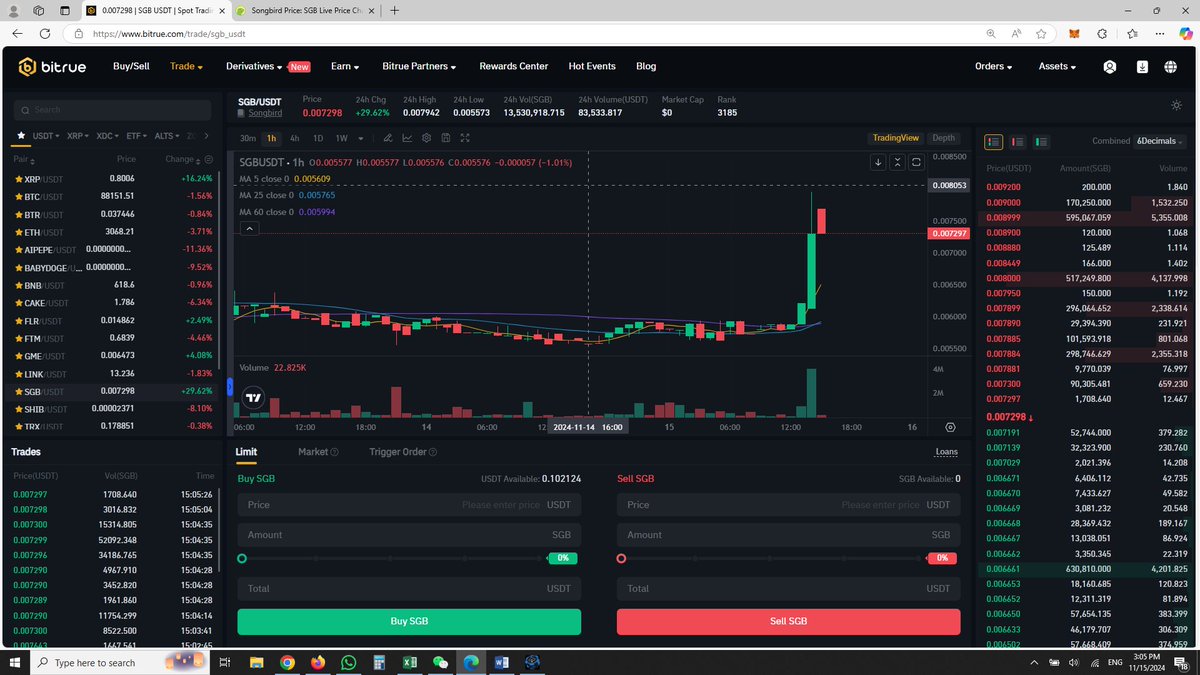Image resolution: width=1200 pixels, height=675 pixels.
Task: Click the Trigger Order info icon
Action: 433,452
